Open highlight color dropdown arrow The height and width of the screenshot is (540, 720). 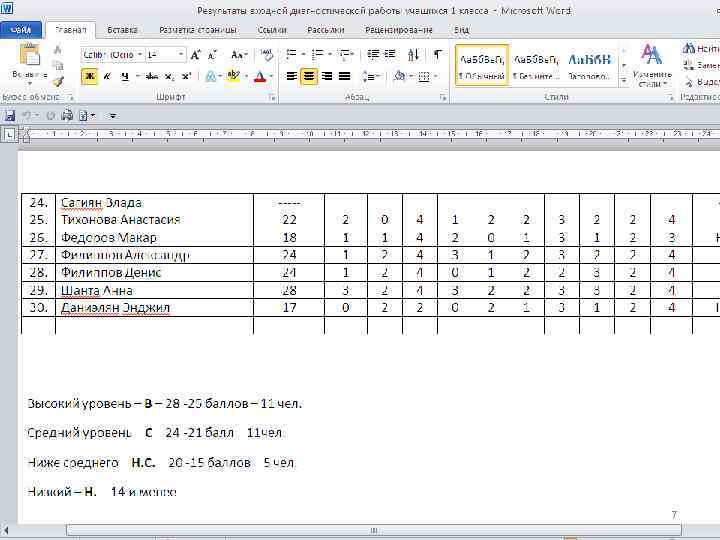(246, 76)
